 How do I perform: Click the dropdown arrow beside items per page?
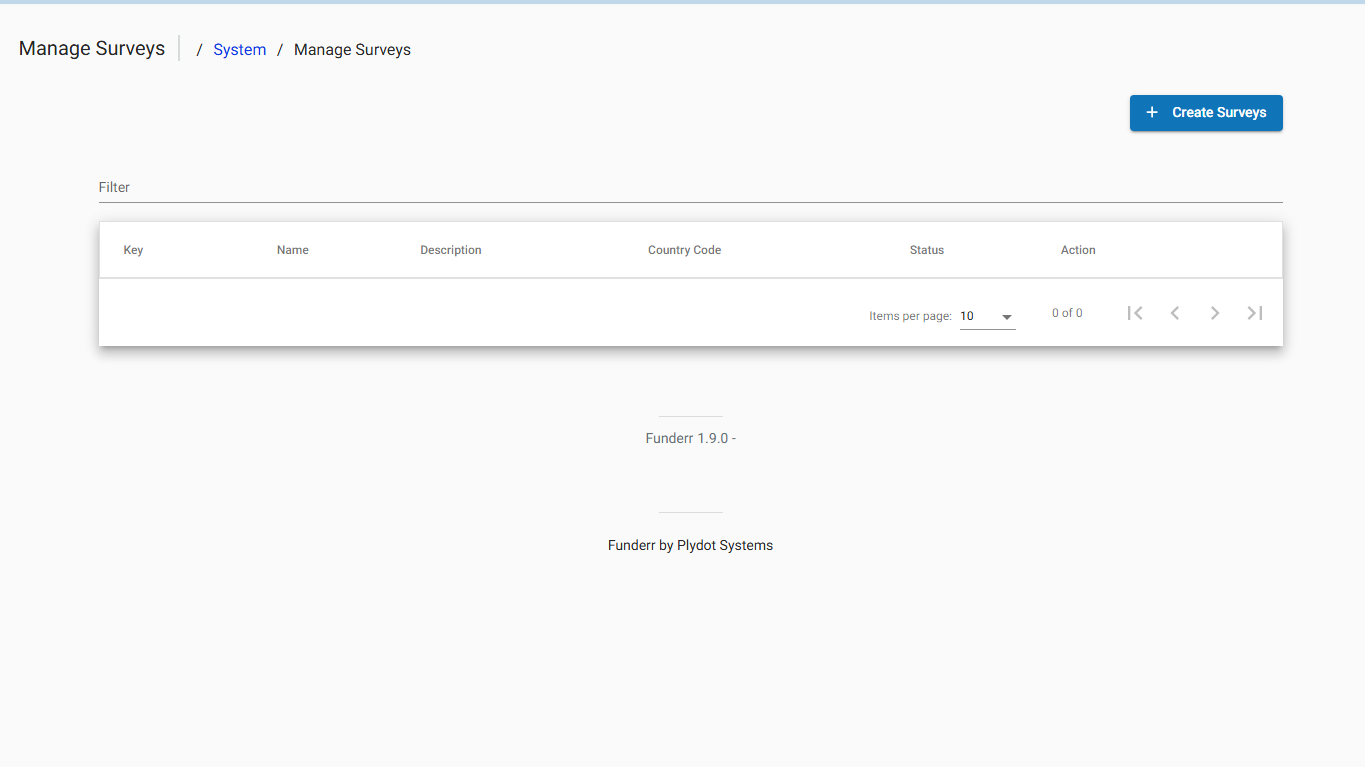click(x=1007, y=316)
